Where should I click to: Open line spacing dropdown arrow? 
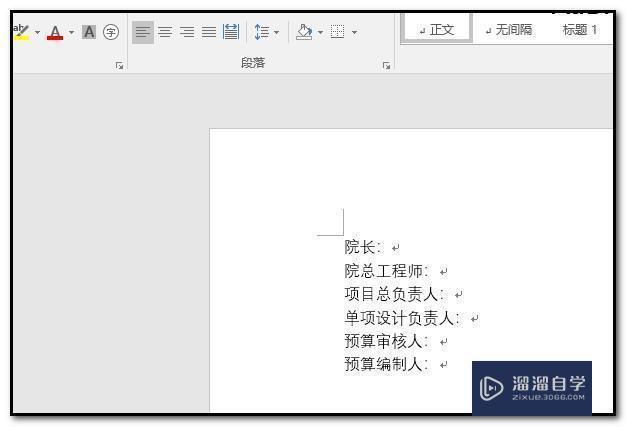coord(277,32)
